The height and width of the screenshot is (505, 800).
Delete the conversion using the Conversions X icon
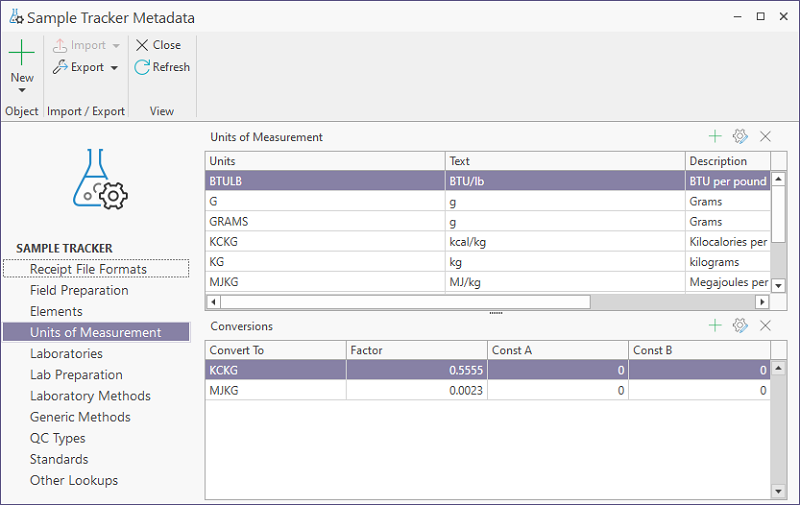point(765,326)
